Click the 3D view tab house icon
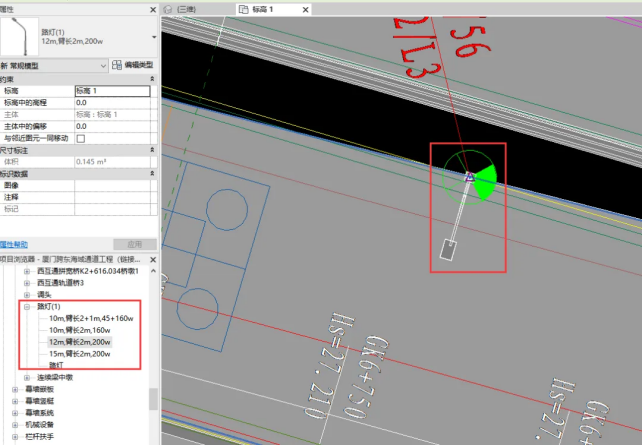Image resolution: width=642 pixels, height=445 pixels. pos(169,8)
